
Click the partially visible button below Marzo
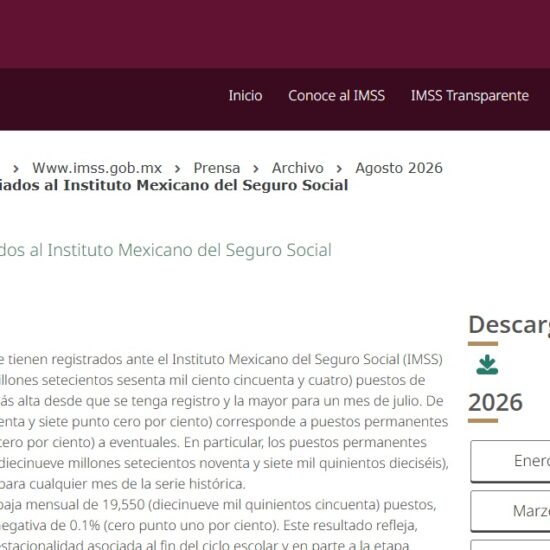[510, 545]
